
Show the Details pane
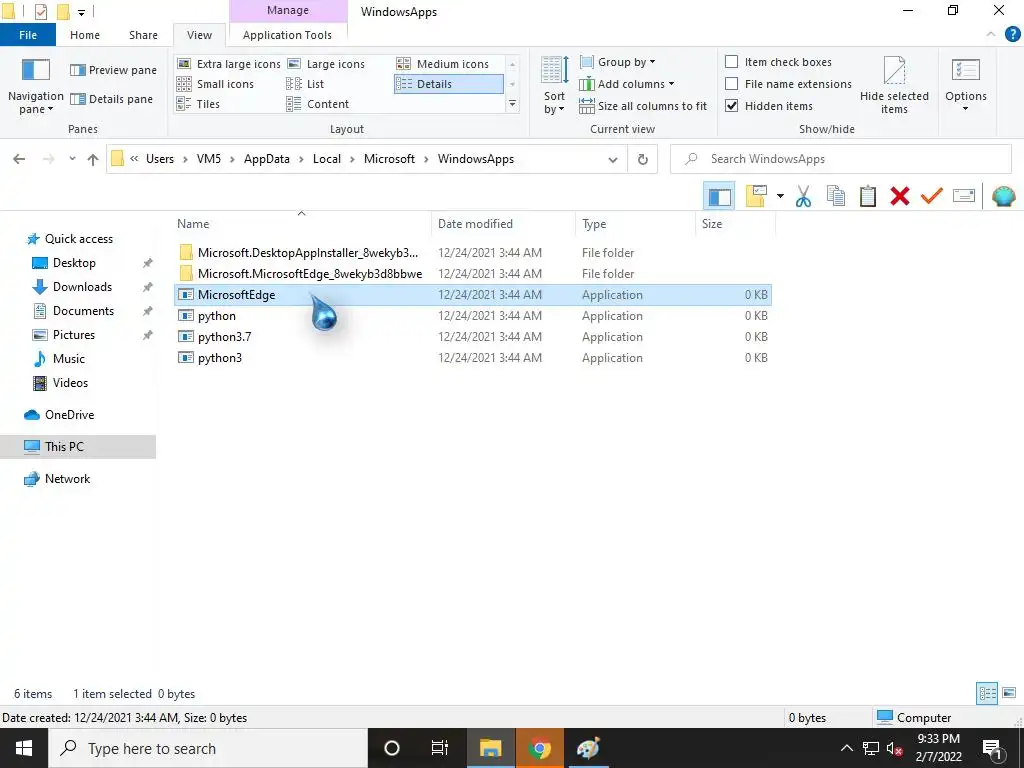pos(112,99)
